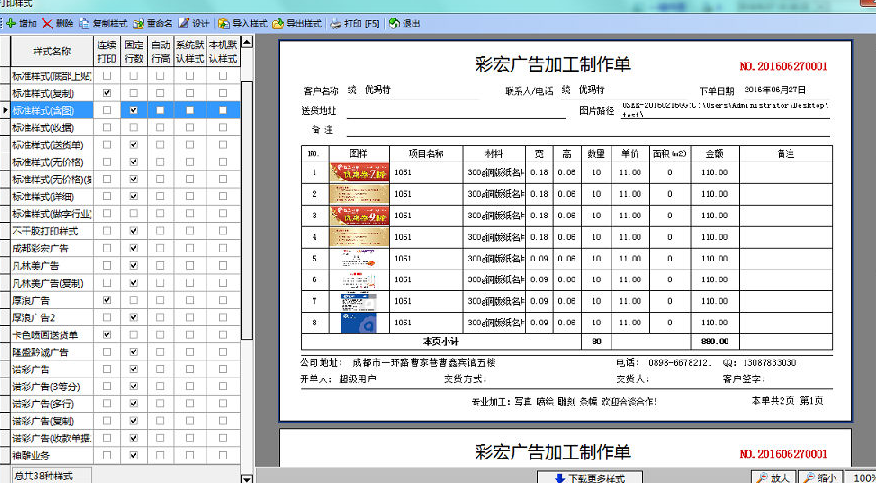Click the 彩宏广告加工制作单 preview title
Screen dimensions: 876x483
553,65
